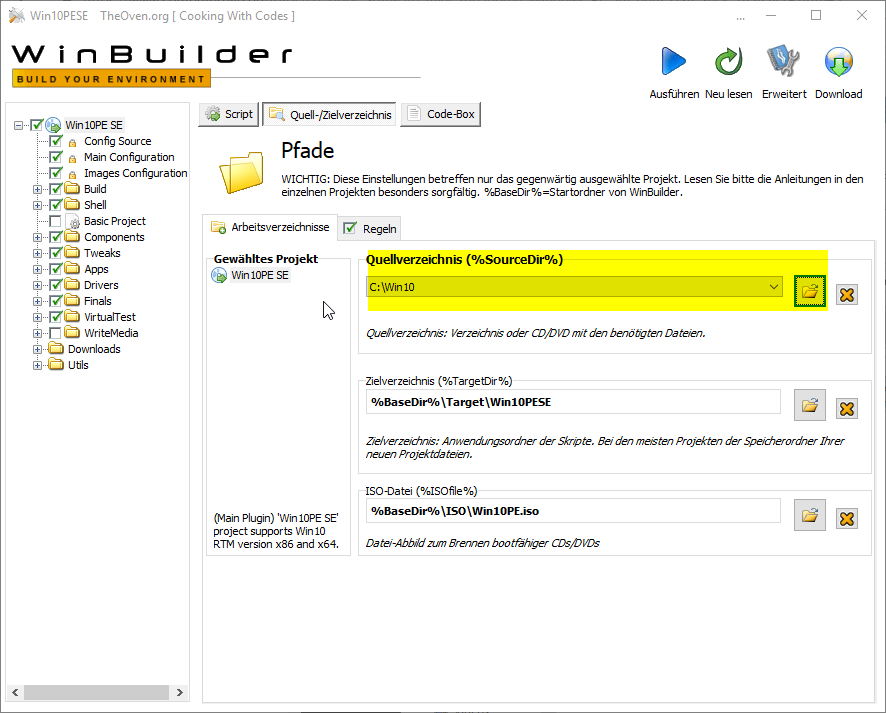Select the Shell tree item
Image resolution: width=886 pixels, height=713 pixels.
[95, 205]
